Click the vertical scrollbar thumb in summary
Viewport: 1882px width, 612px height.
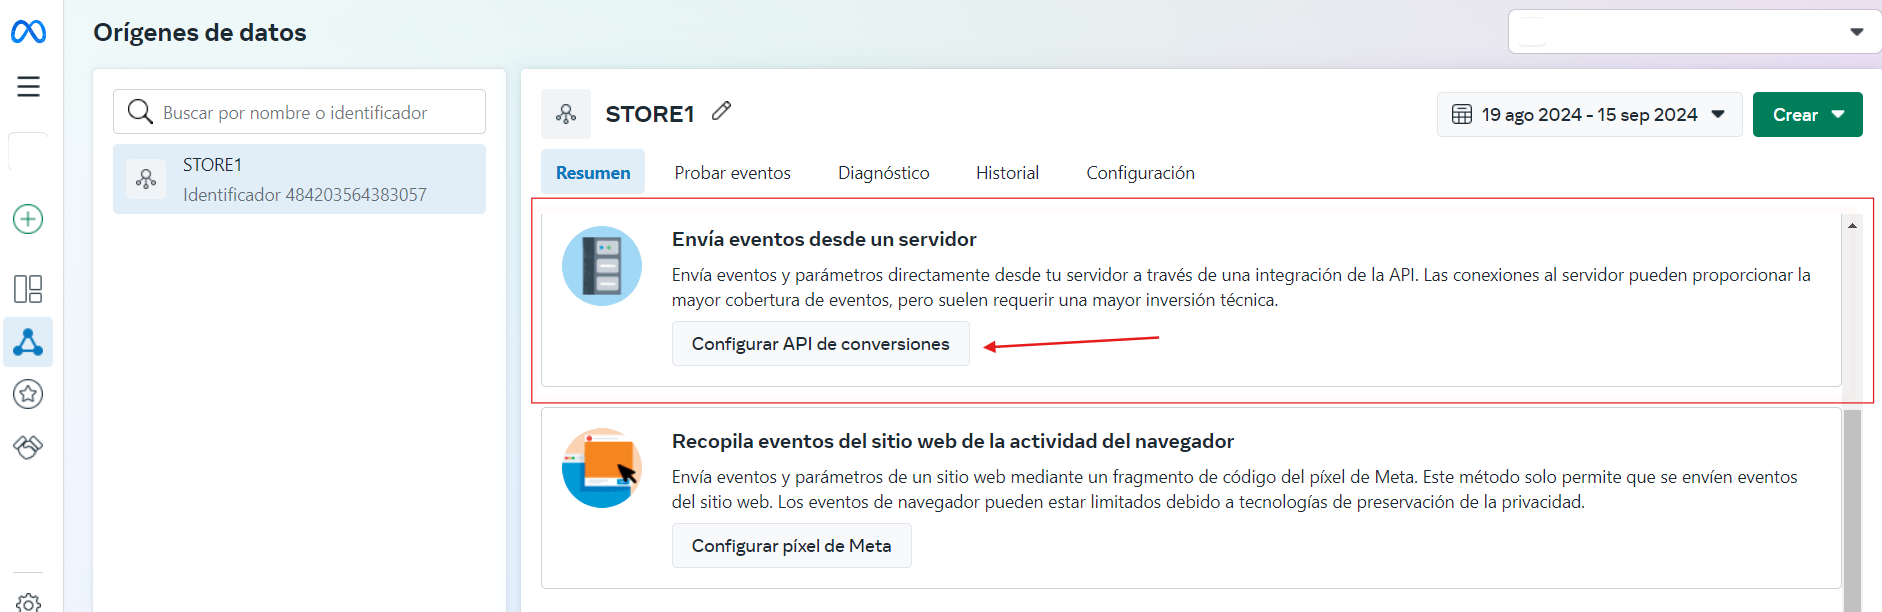[x=1852, y=510]
